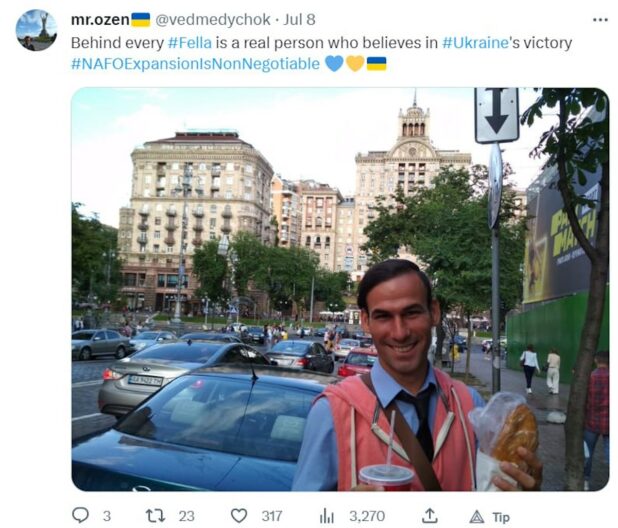Click the retweet arrows icon
The width and height of the screenshot is (618, 528).
tap(155, 516)
